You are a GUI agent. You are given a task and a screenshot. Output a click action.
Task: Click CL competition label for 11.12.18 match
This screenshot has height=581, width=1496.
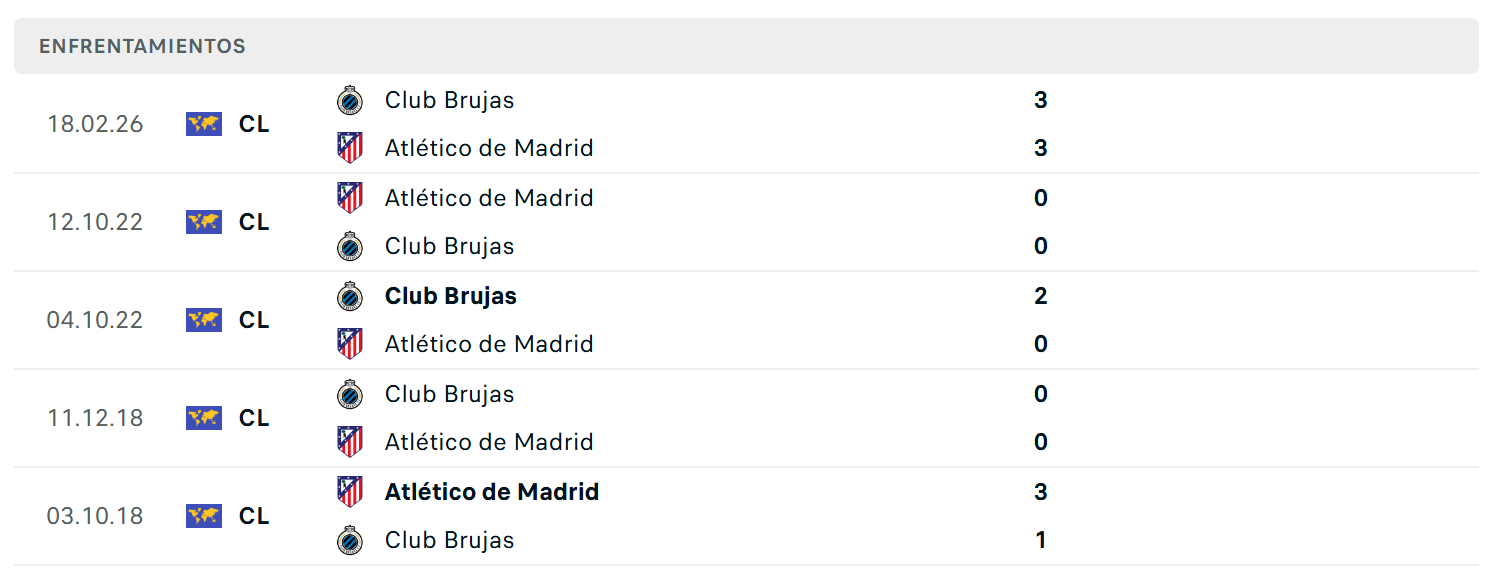[254, 418]
